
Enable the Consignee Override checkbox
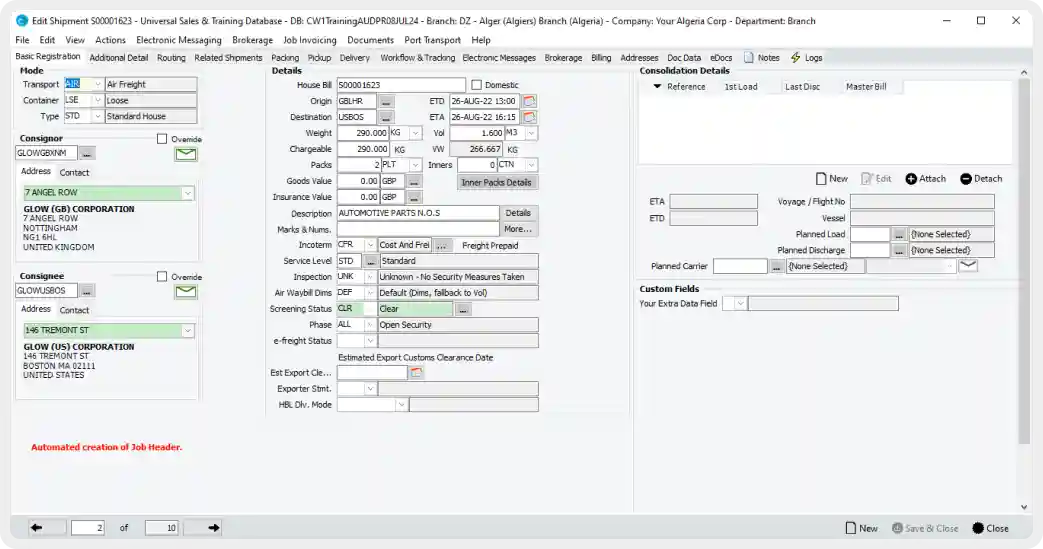[162, 276]
